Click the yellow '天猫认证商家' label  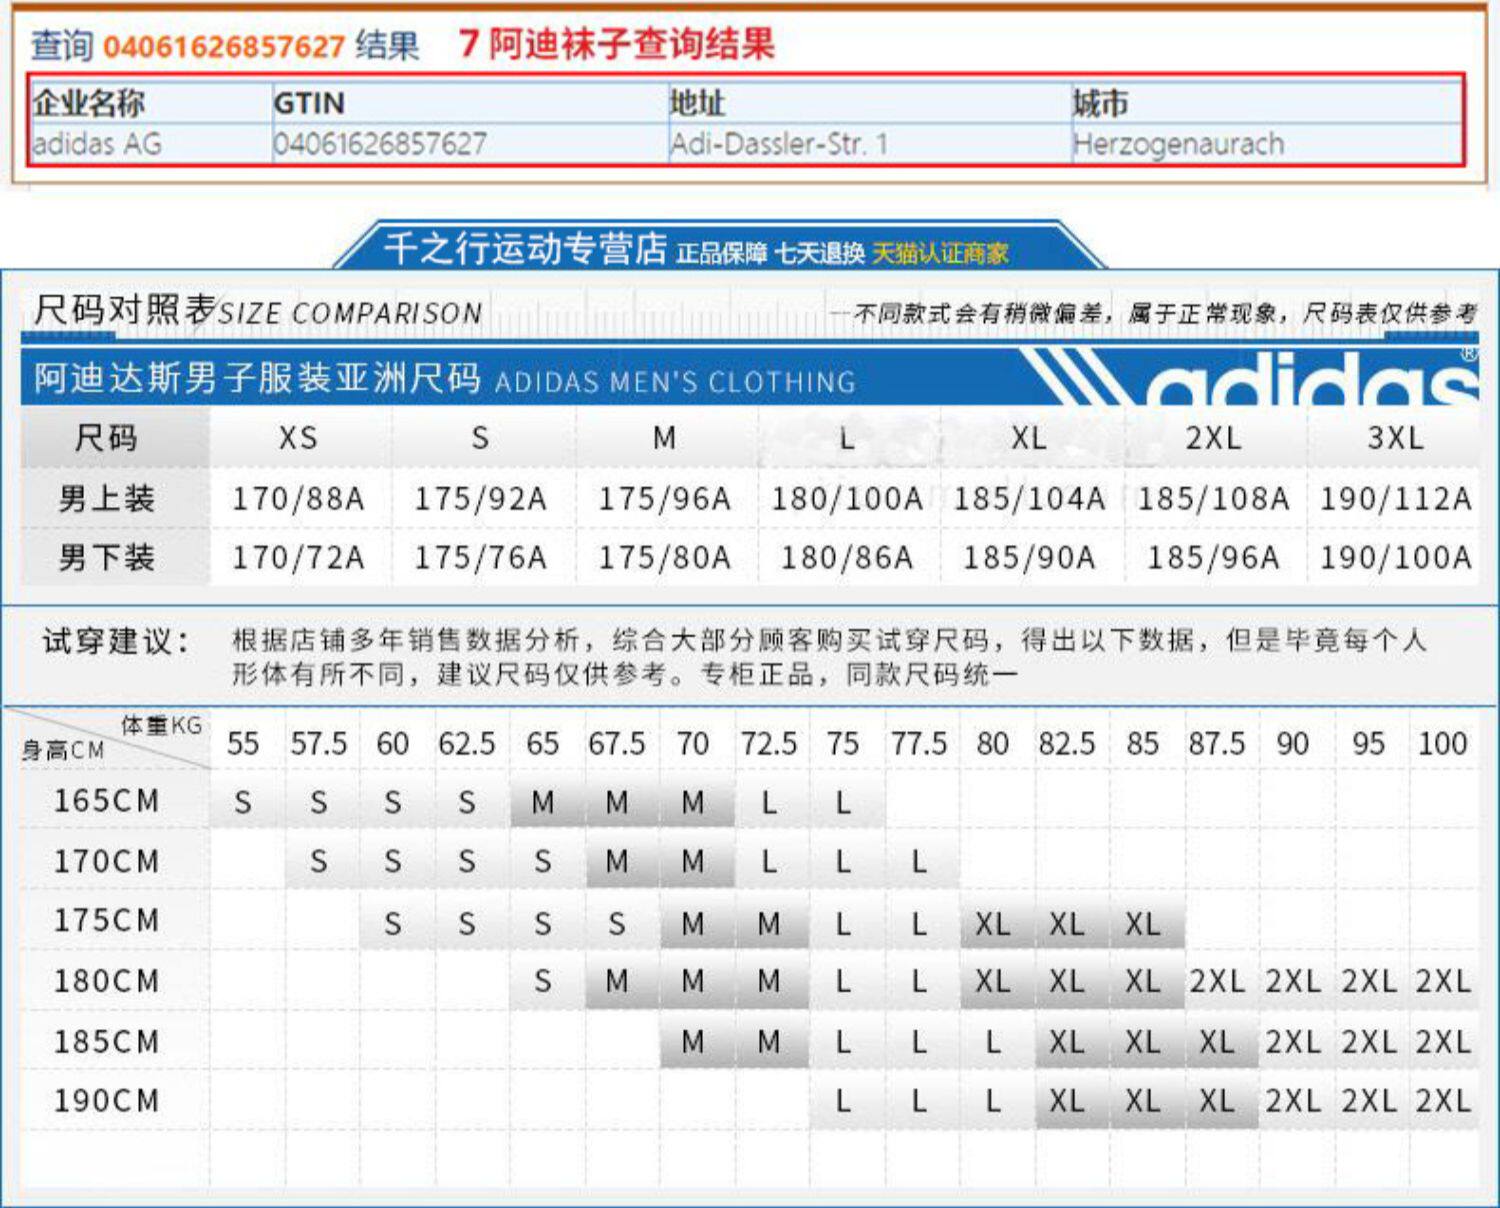coord(940,253)
